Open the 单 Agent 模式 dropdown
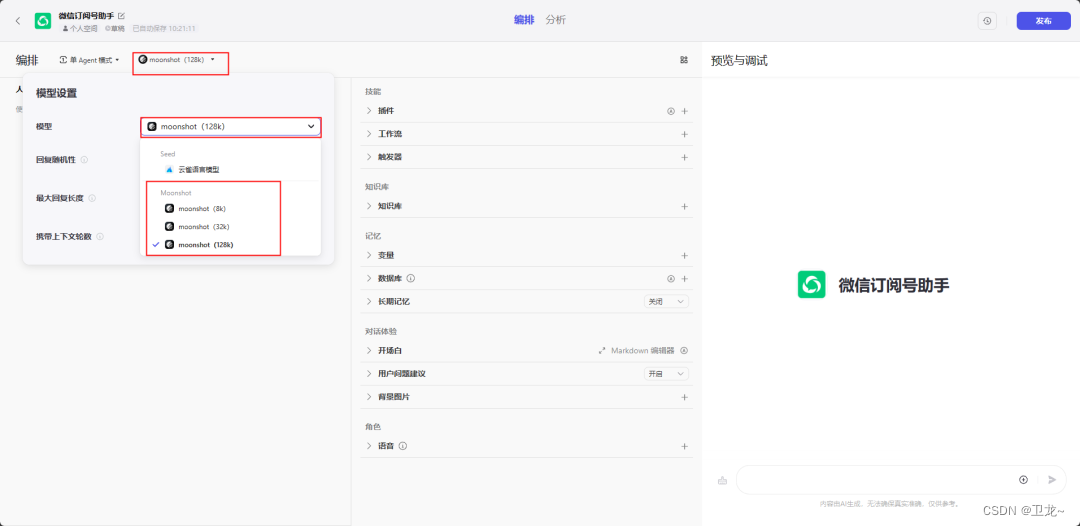The width and height of the screenshot is (1080, 526). pyautogui.click(x=90, y=60)
